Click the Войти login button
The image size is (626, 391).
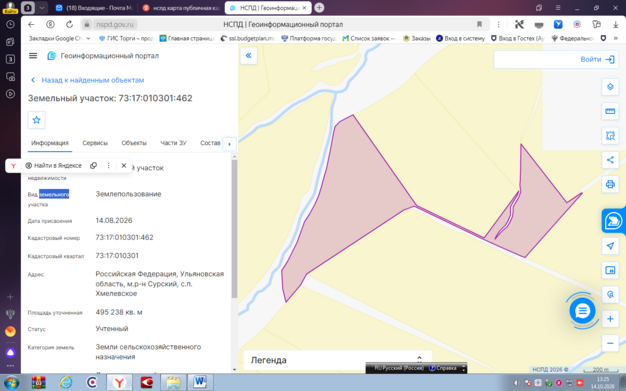pos(597,60)
